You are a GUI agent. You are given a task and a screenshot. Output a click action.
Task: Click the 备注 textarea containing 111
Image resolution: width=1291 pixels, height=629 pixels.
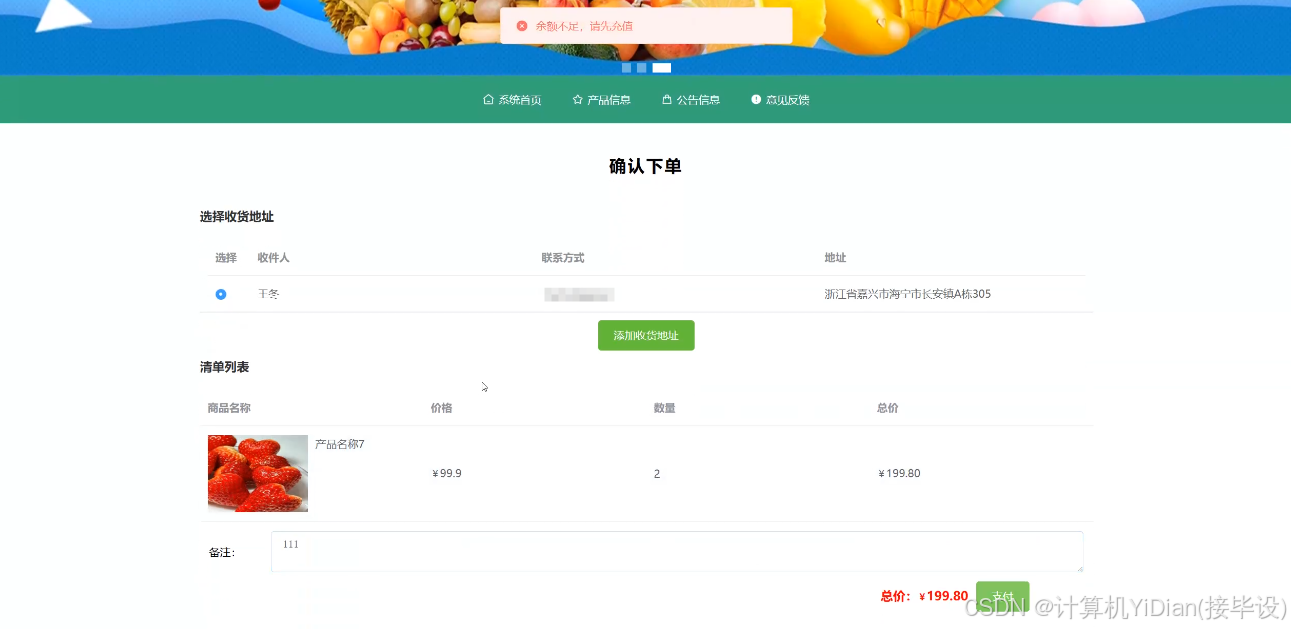click(x=677, y=552)
